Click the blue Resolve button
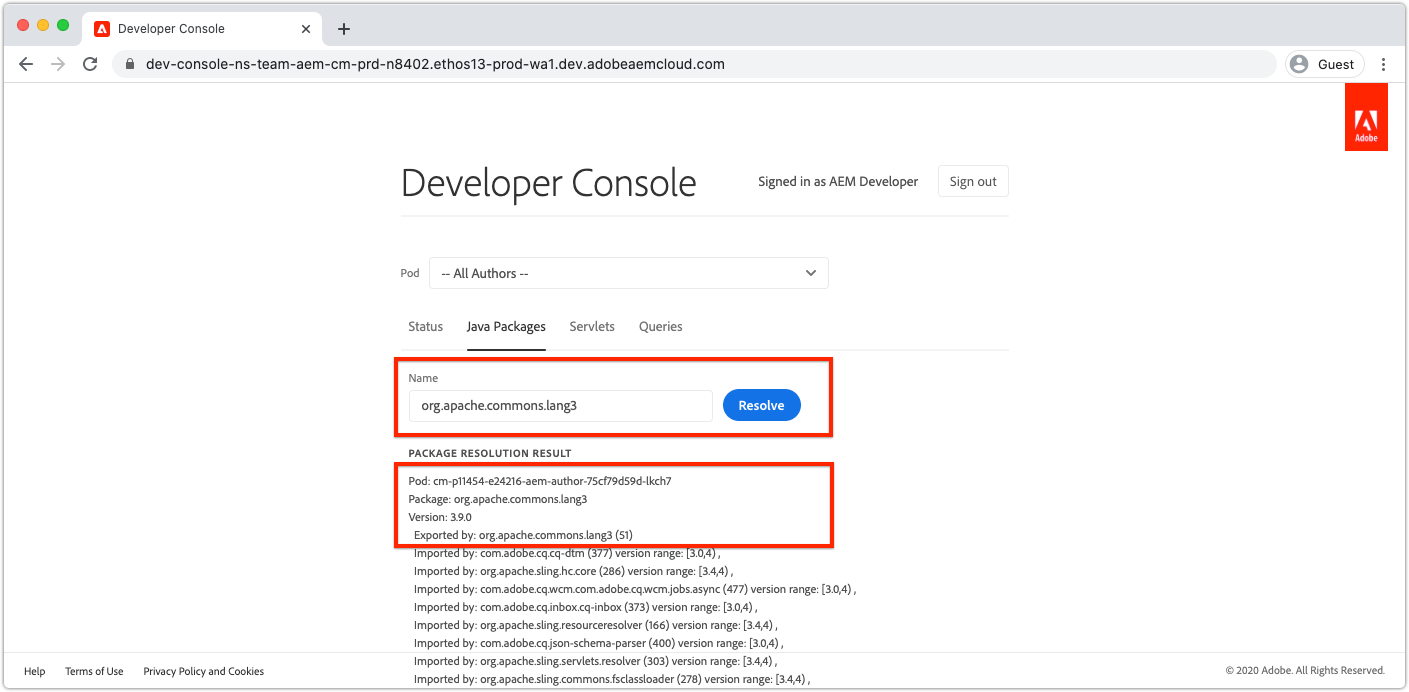The height and width of the screenshot is (692, 1409). click(x=761, y=405)
